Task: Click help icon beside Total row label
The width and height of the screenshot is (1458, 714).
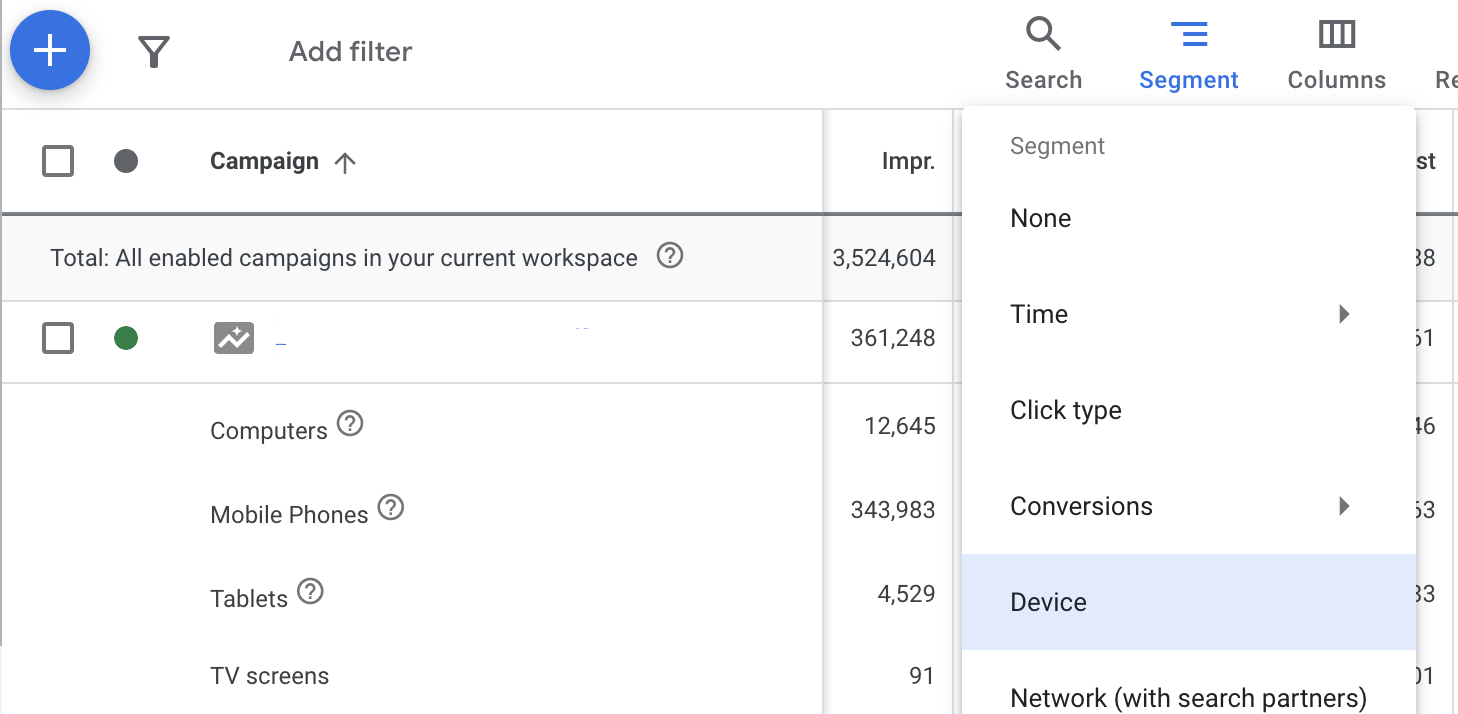Action: click(670, 256)
